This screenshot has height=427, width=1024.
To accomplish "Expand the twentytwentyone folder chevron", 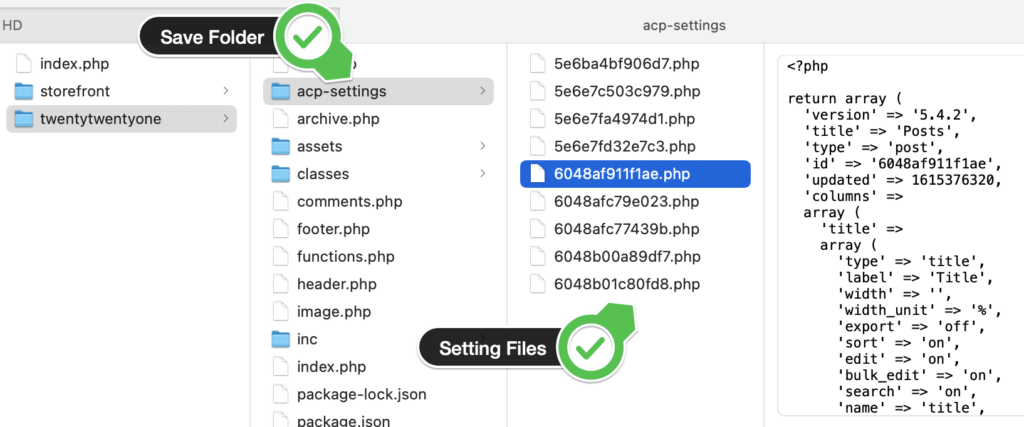I will click(x=225, y=119).
